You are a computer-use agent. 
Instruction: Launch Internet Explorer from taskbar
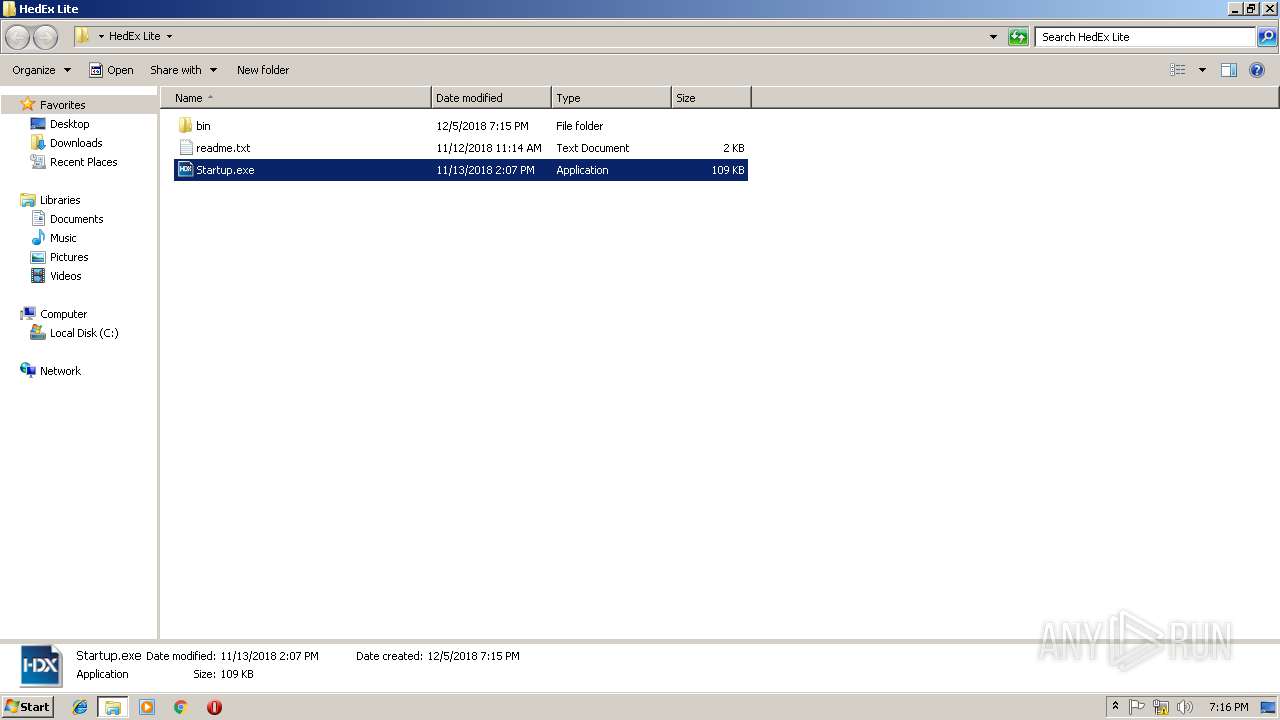[x=80, y=707]
